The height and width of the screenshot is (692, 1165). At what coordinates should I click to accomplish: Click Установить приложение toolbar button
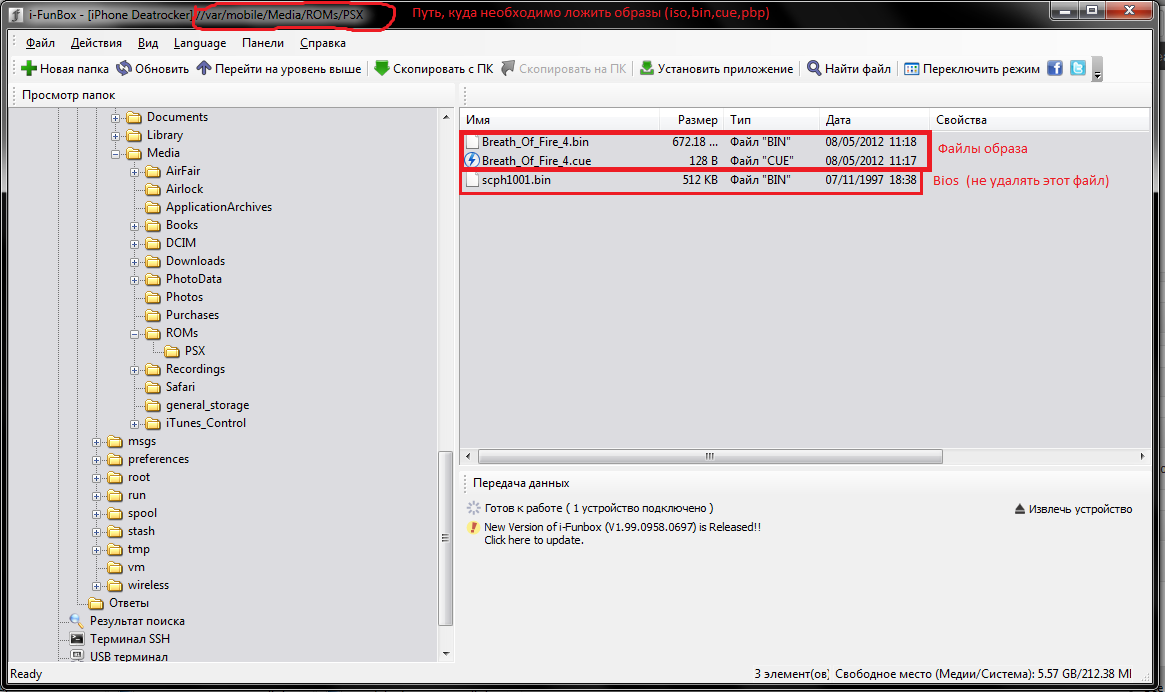click(716, 69)
